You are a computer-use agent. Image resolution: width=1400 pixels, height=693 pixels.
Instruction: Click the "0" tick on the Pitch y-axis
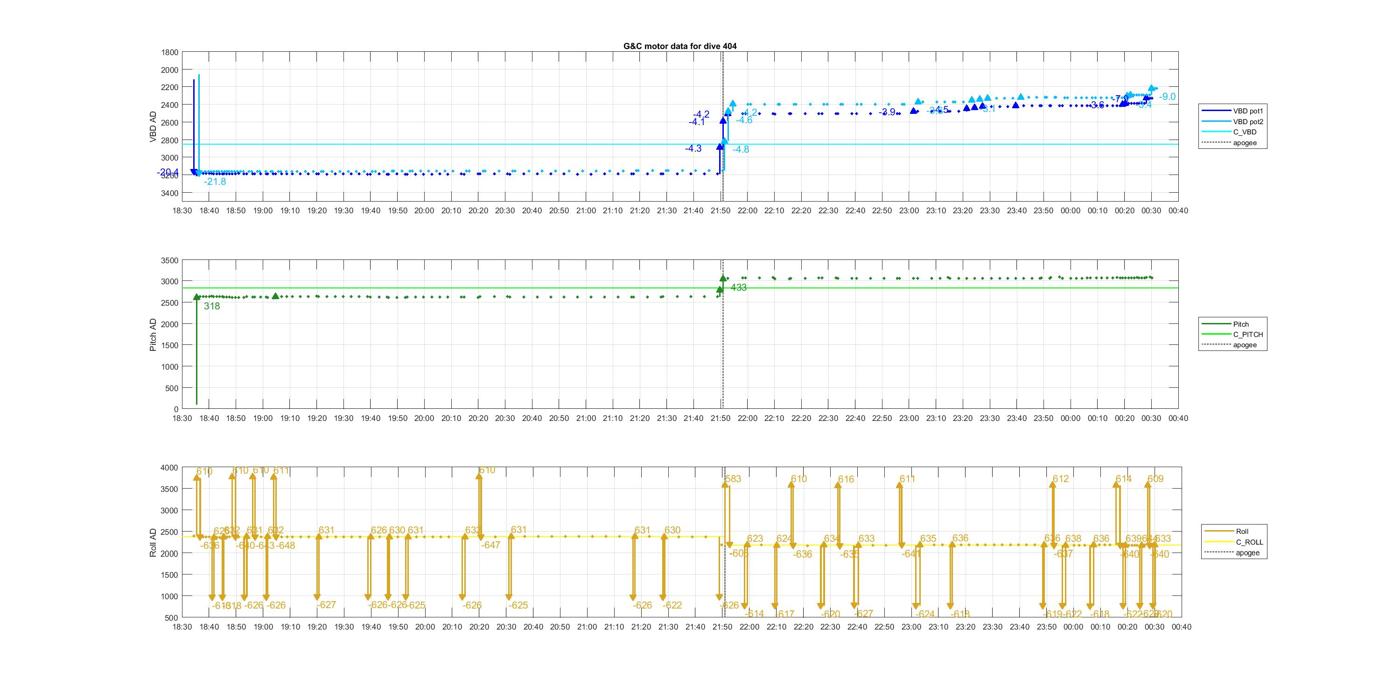[x=176, y=410]
